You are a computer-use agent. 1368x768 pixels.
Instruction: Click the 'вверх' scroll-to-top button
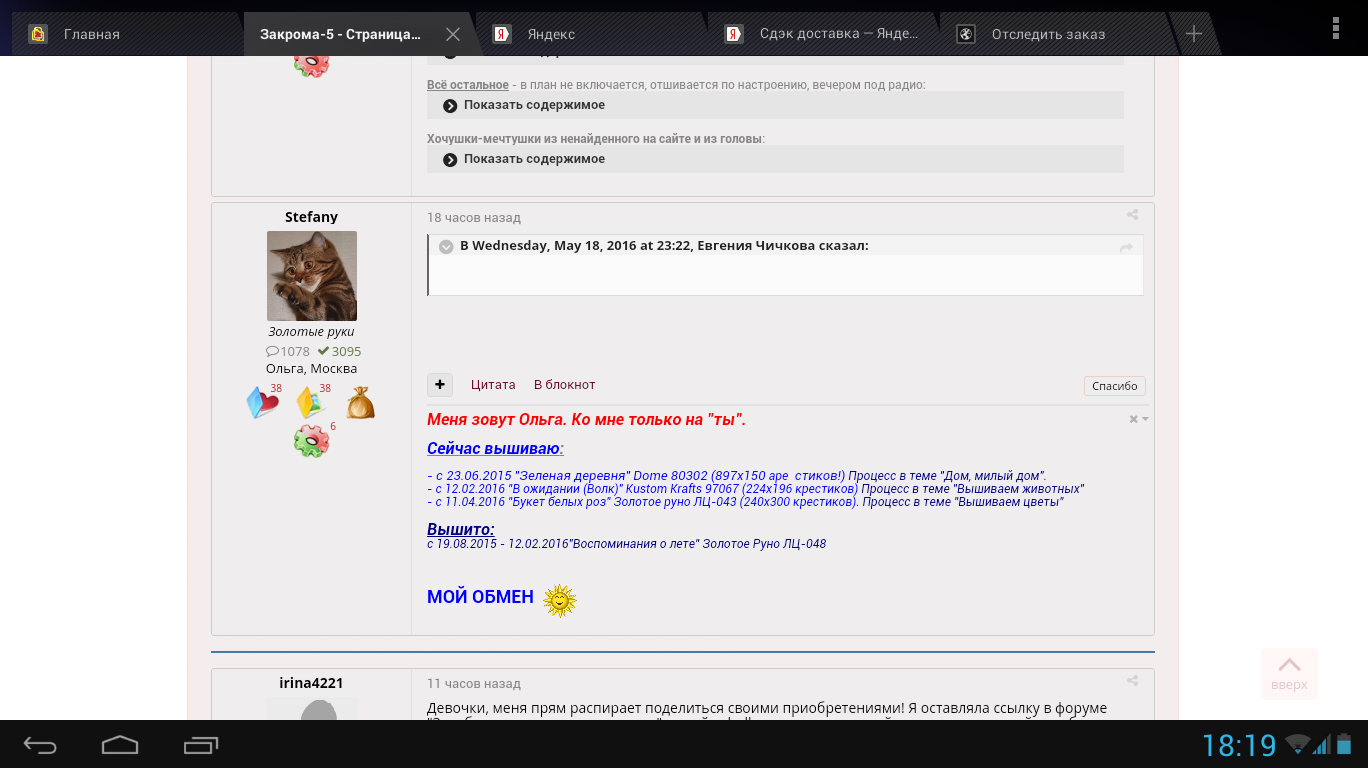pos(1289,673)
